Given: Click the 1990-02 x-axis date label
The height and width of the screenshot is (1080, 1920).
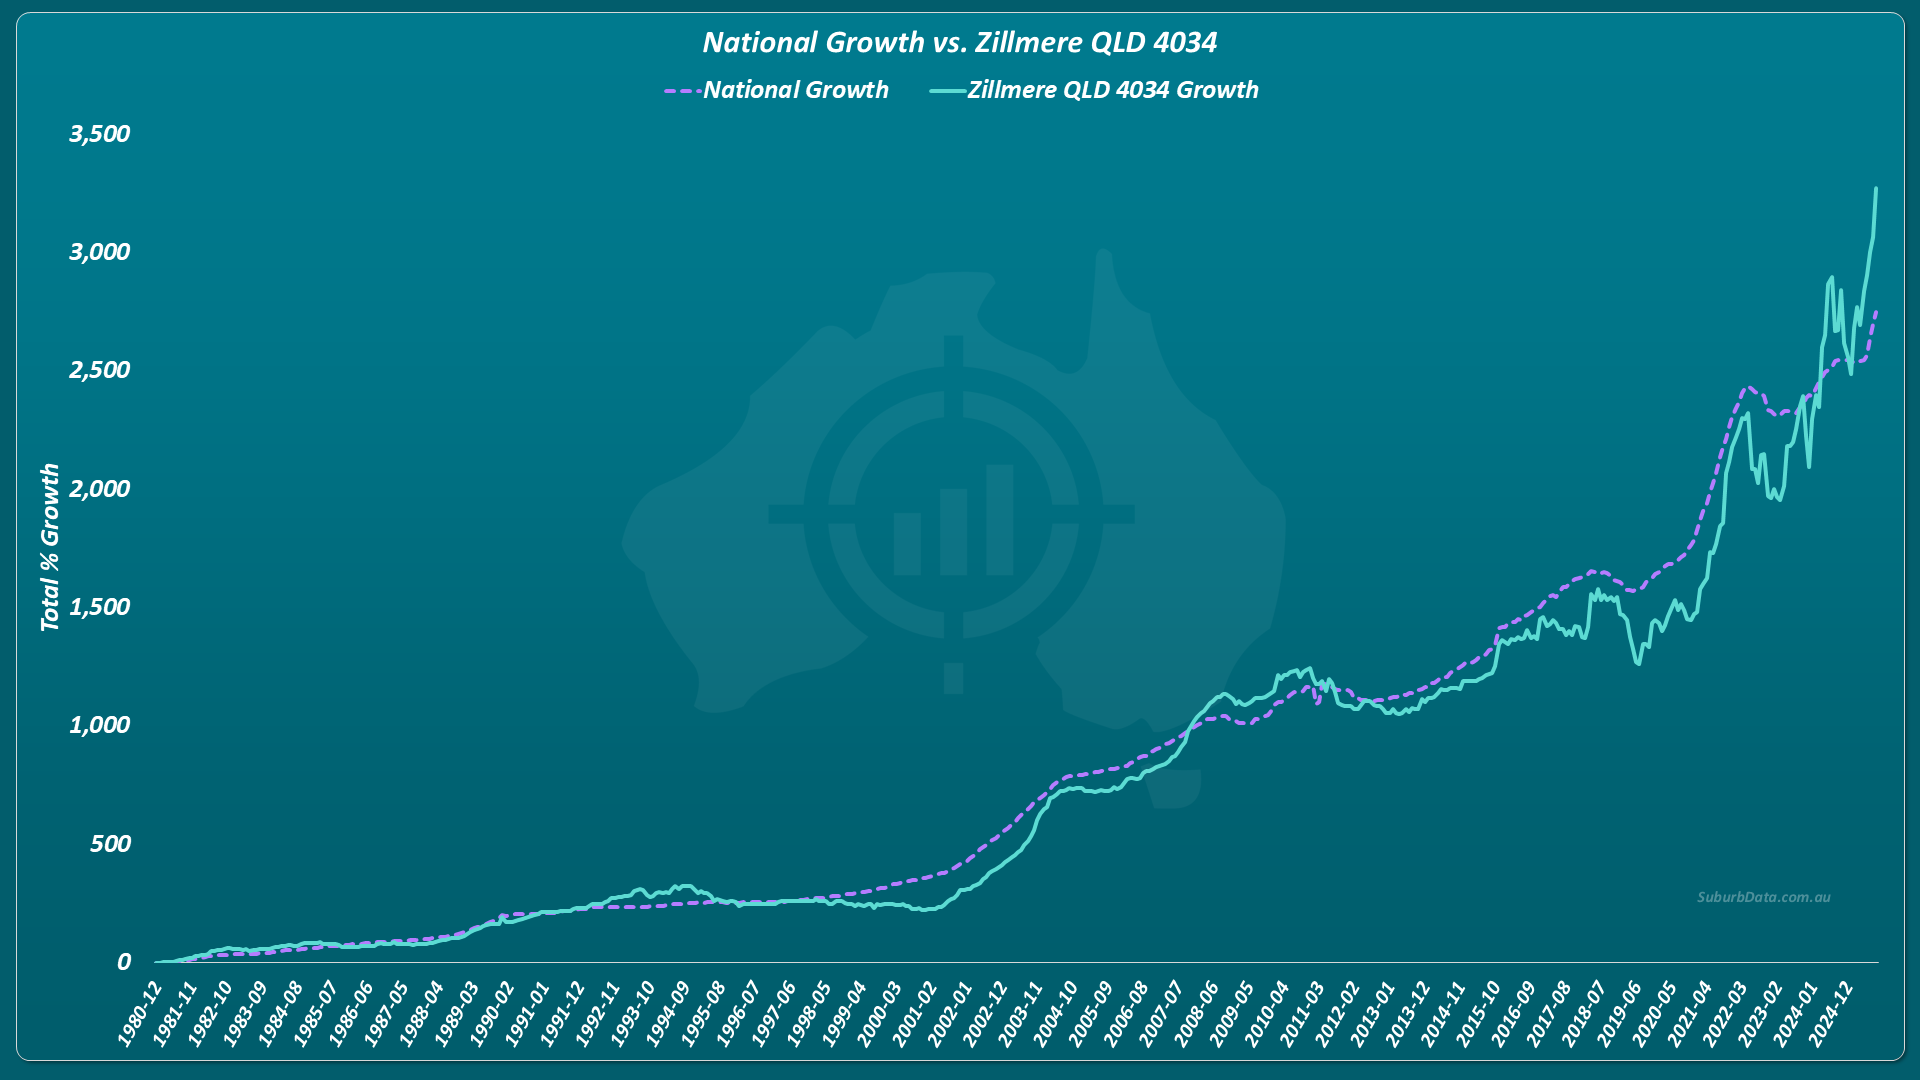Looking at the screenshot, I should [x=491, y=1013].
